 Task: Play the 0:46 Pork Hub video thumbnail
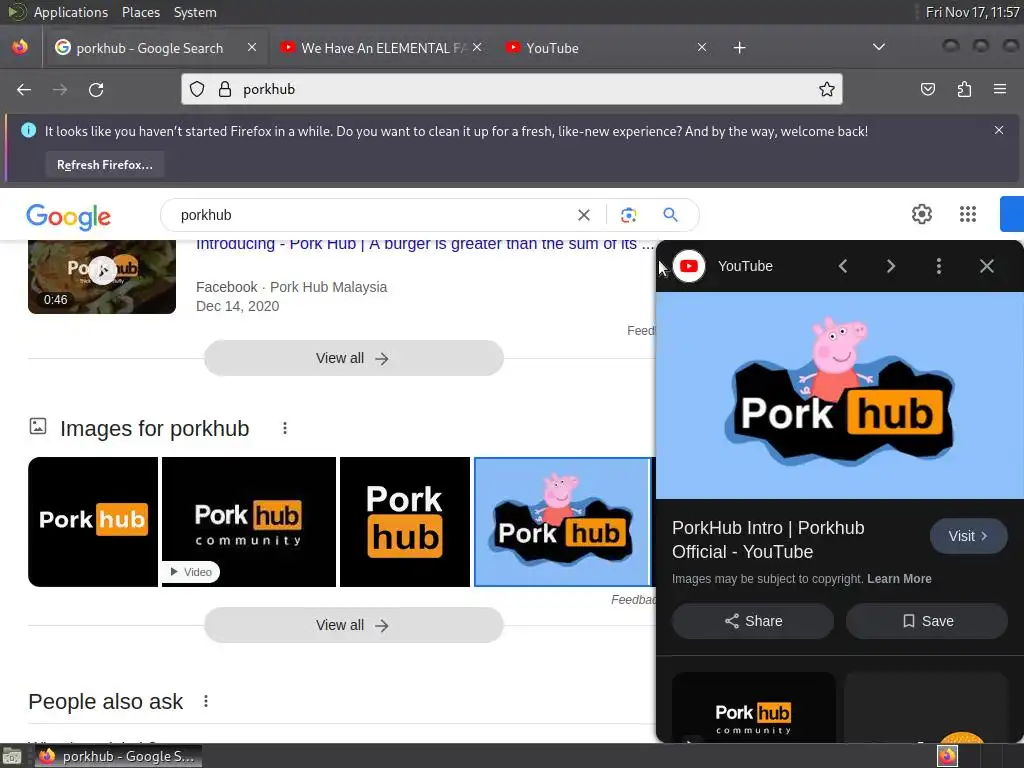(102, 276)
